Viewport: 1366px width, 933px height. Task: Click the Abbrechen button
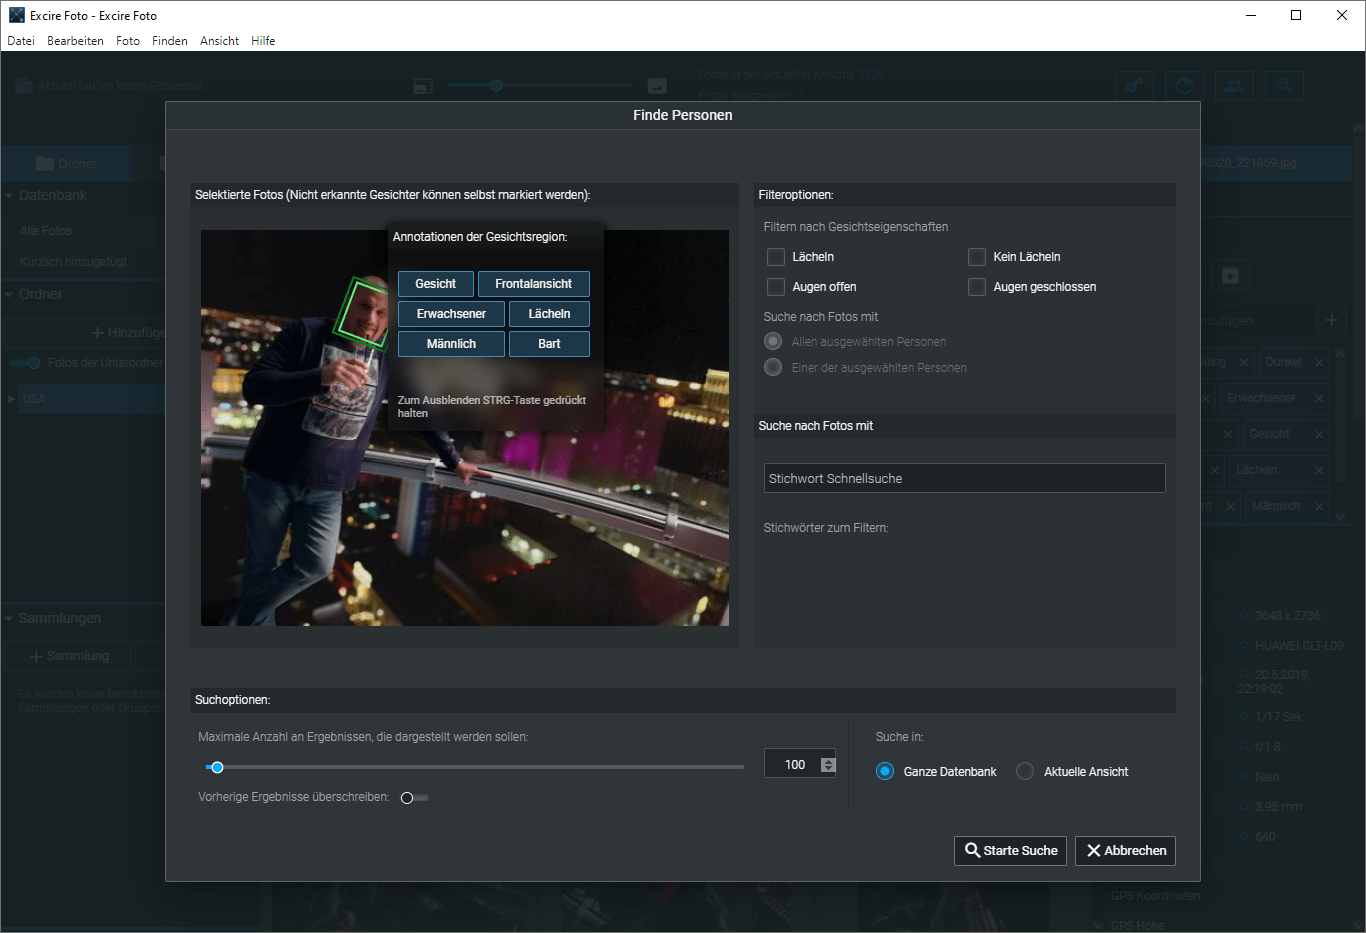pyautogui.click(x=1125, y=850)
